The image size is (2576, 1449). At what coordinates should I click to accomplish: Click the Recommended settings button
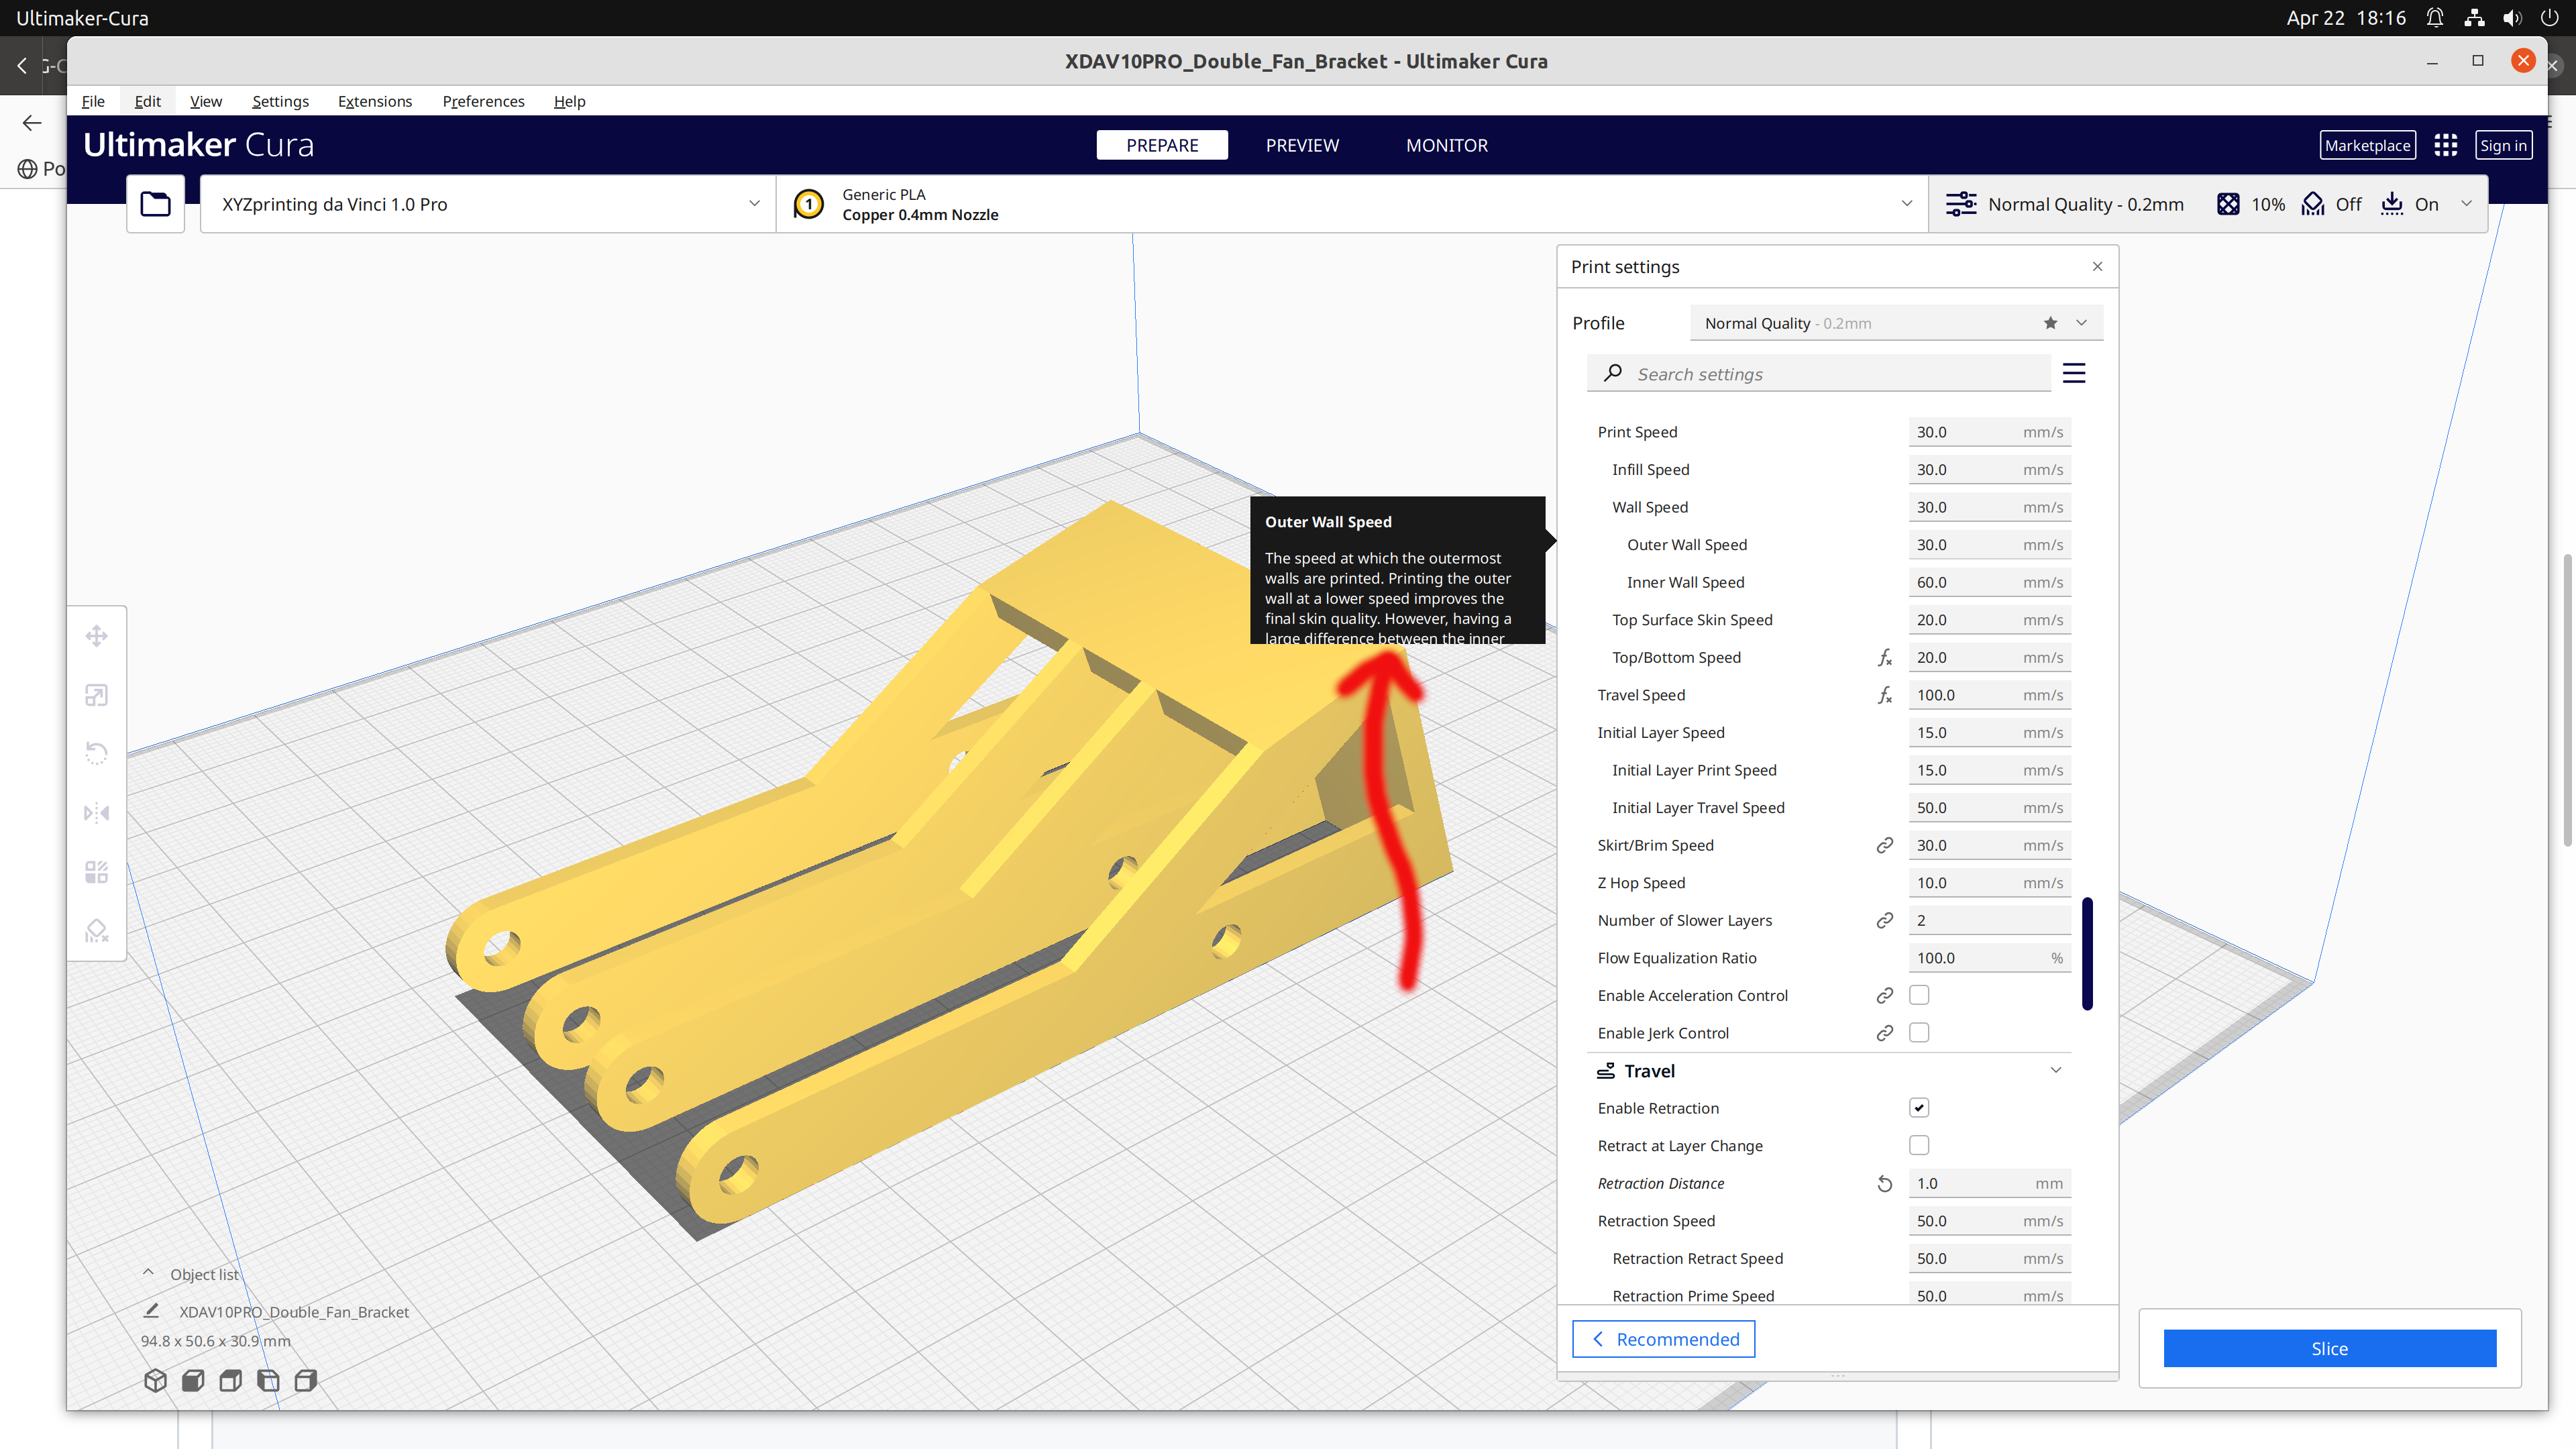pyautogui.click(x=1663, y=1338)
